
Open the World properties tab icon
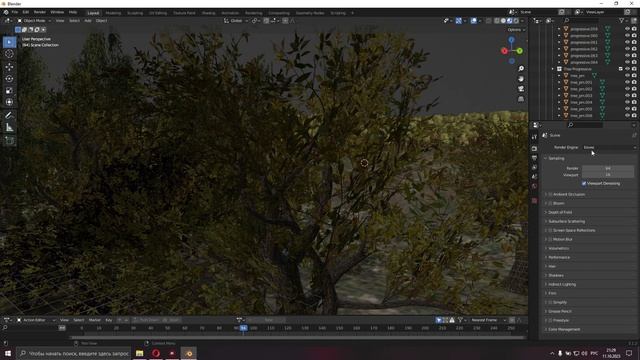click(x=534, y=186)
